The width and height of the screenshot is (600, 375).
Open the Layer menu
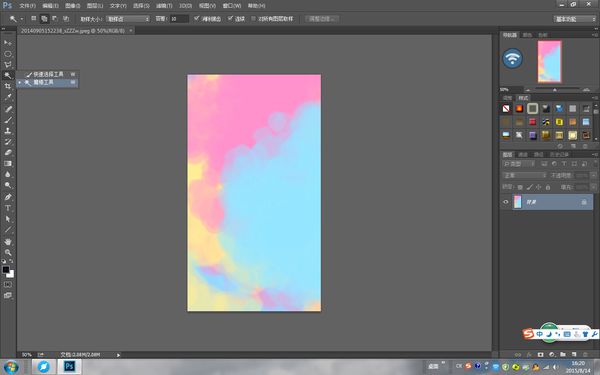(95, 6)
